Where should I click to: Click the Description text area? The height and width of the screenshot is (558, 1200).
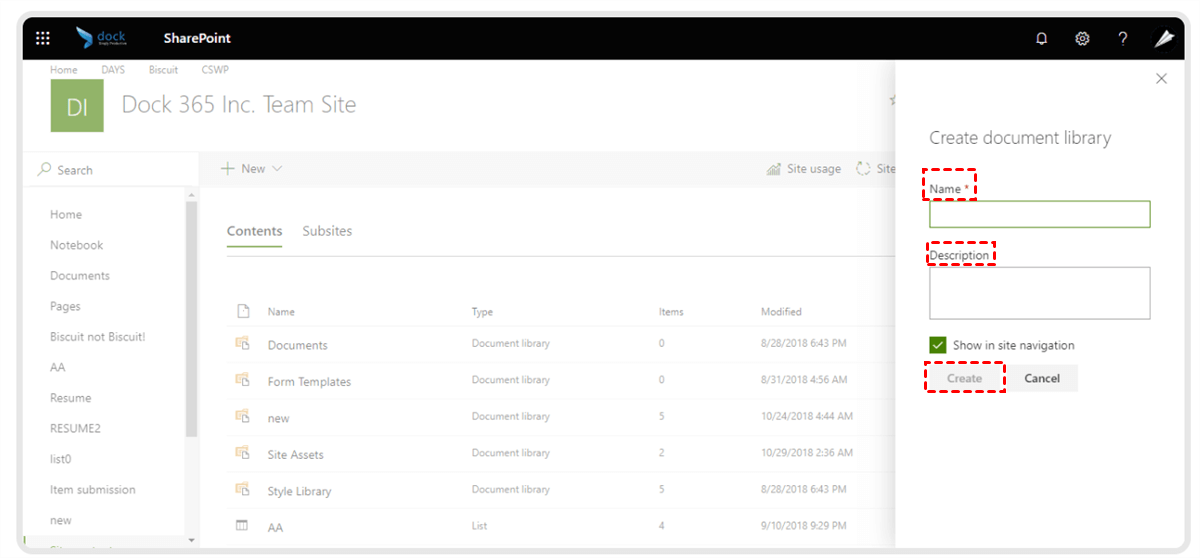click(x=1039, y=293)
